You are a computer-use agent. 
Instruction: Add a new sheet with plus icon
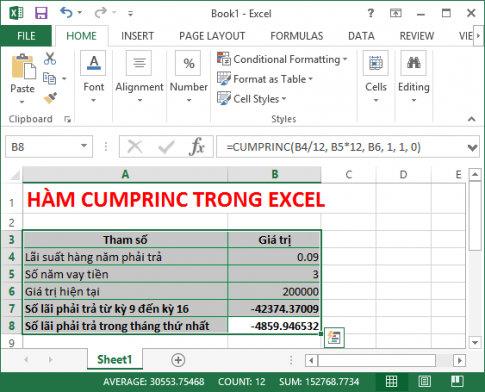click(178, 360)
